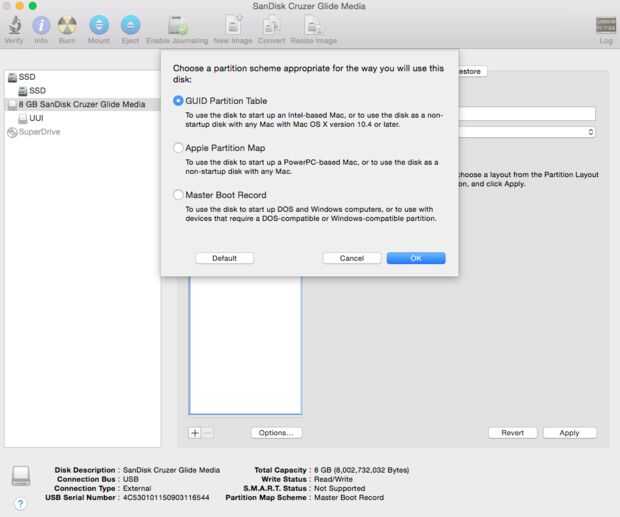
Task: Click the Revert button
Action: [x=512, y=433]
